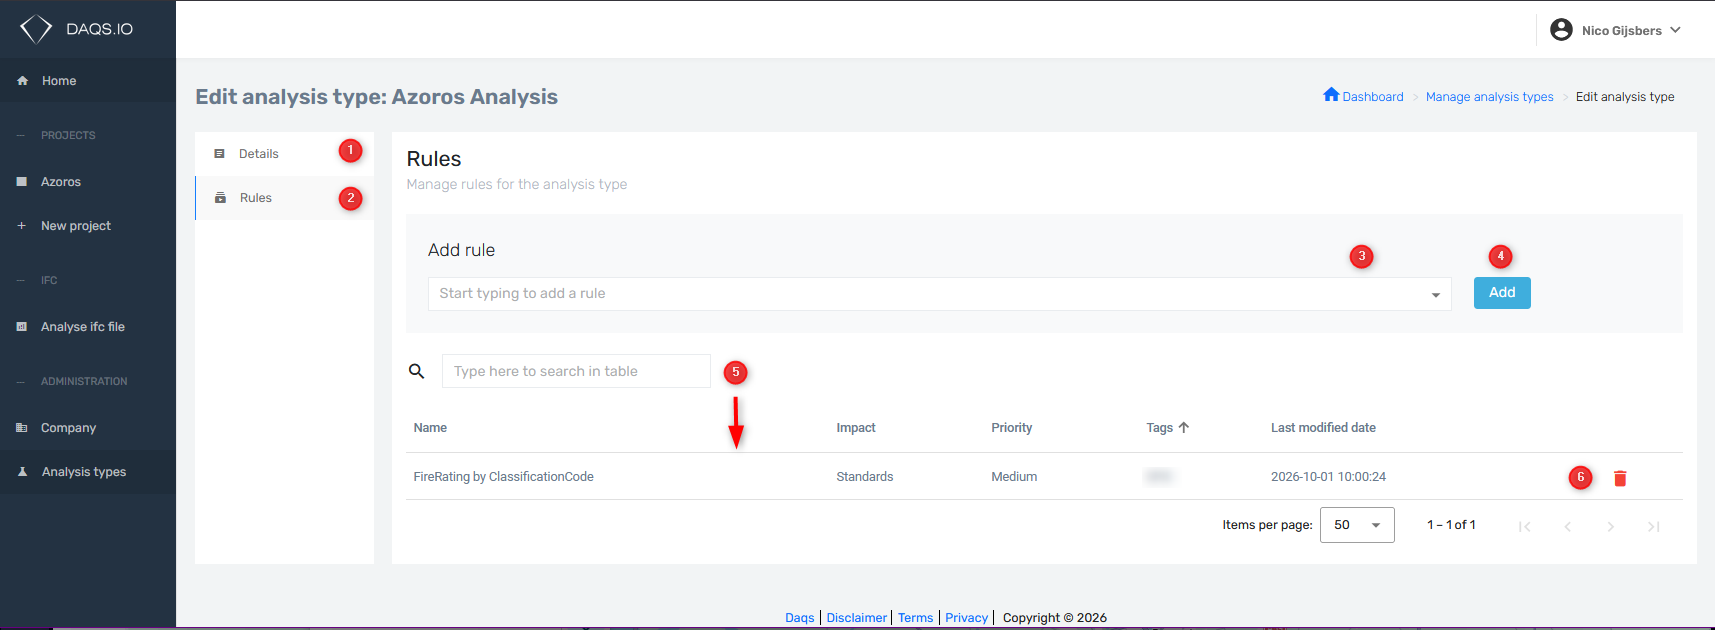
Task: Click the Analyse ifc file icon
Action: pos(22,327)
